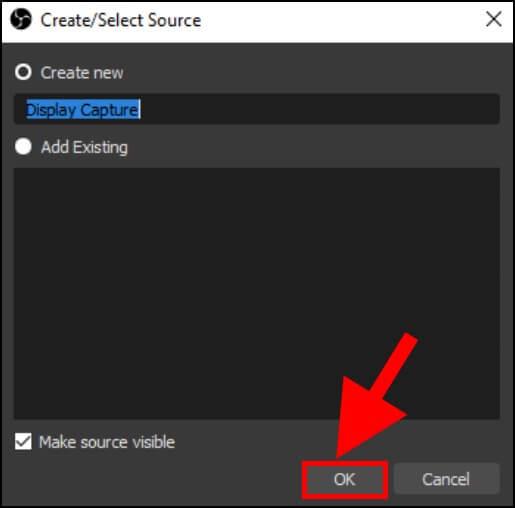This screenshot has height=508, width=515.
Task: Click the checkmark next to Make source visible
Action: coord(23,441)
